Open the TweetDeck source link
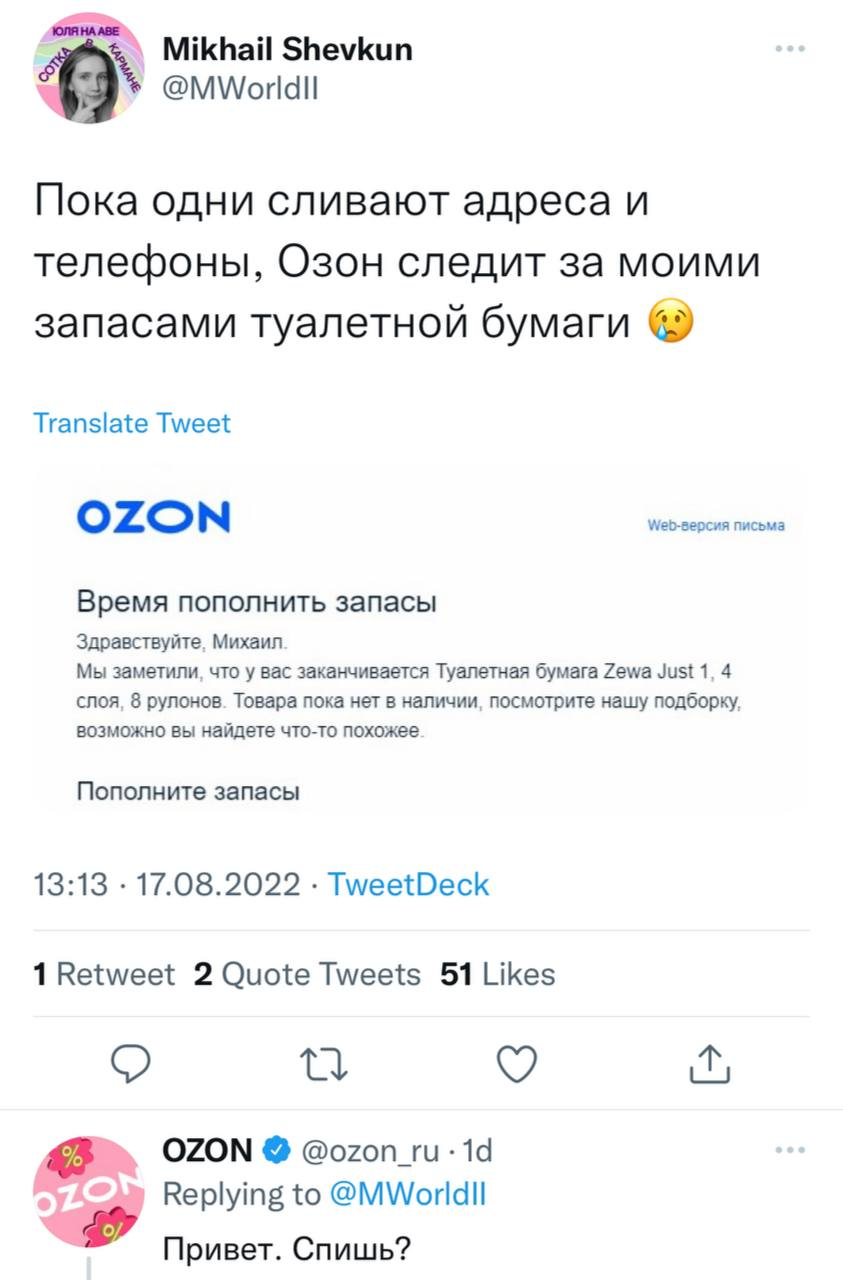Screen dimensions: 843x1280 (x=408, y=885)
